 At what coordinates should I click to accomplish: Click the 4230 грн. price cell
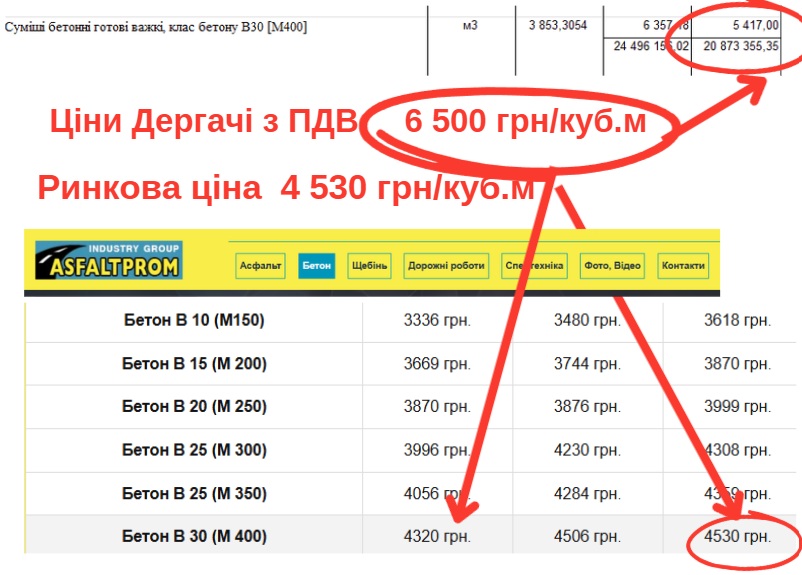[x=587, y=450]
